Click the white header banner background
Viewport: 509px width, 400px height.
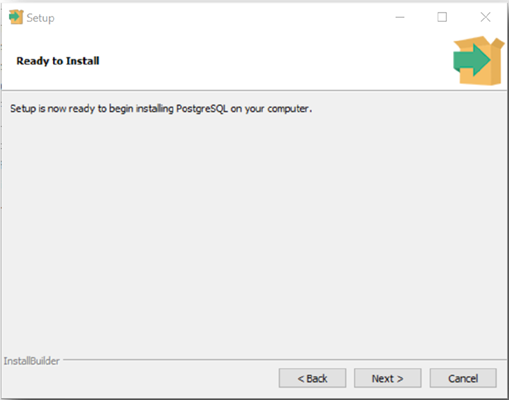pos(267,61)
